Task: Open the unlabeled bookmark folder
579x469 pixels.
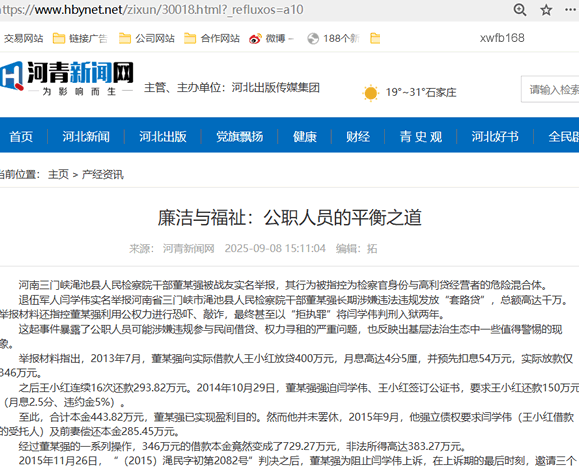Action: coord(375,38)
